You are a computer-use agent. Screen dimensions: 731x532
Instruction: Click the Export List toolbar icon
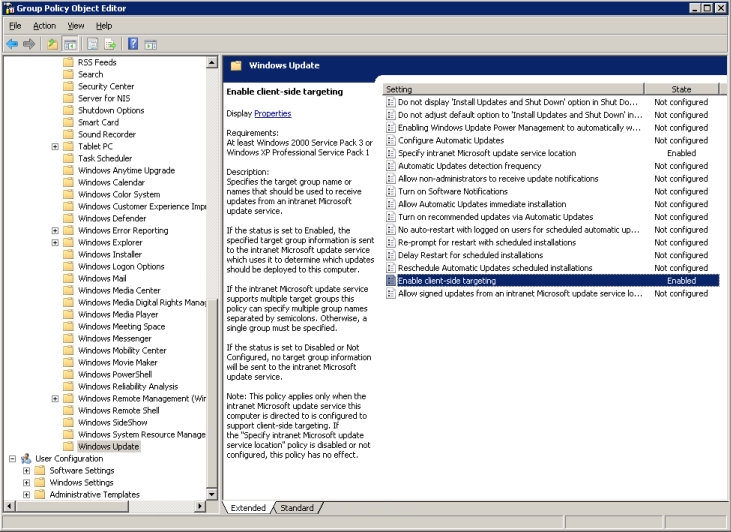pos(109,44)
